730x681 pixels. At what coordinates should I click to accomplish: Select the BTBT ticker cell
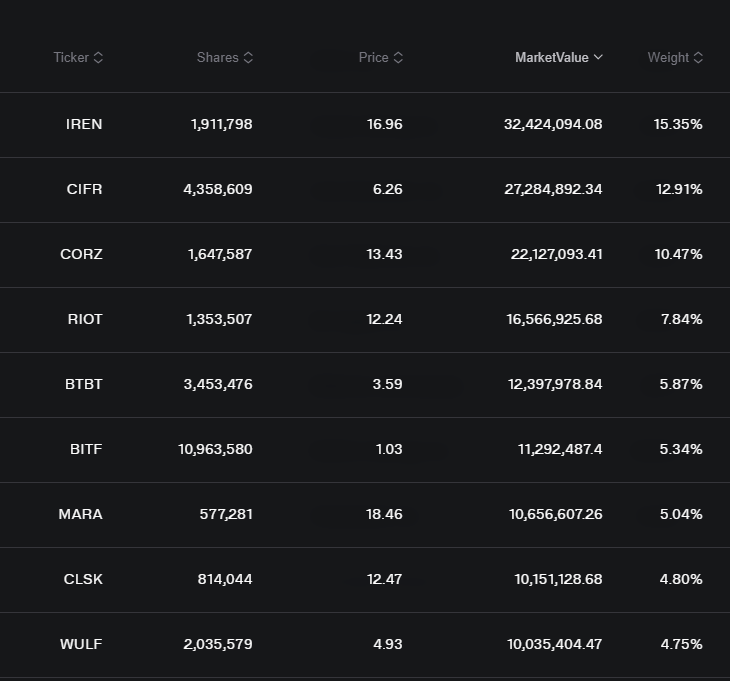coord(83,384)
